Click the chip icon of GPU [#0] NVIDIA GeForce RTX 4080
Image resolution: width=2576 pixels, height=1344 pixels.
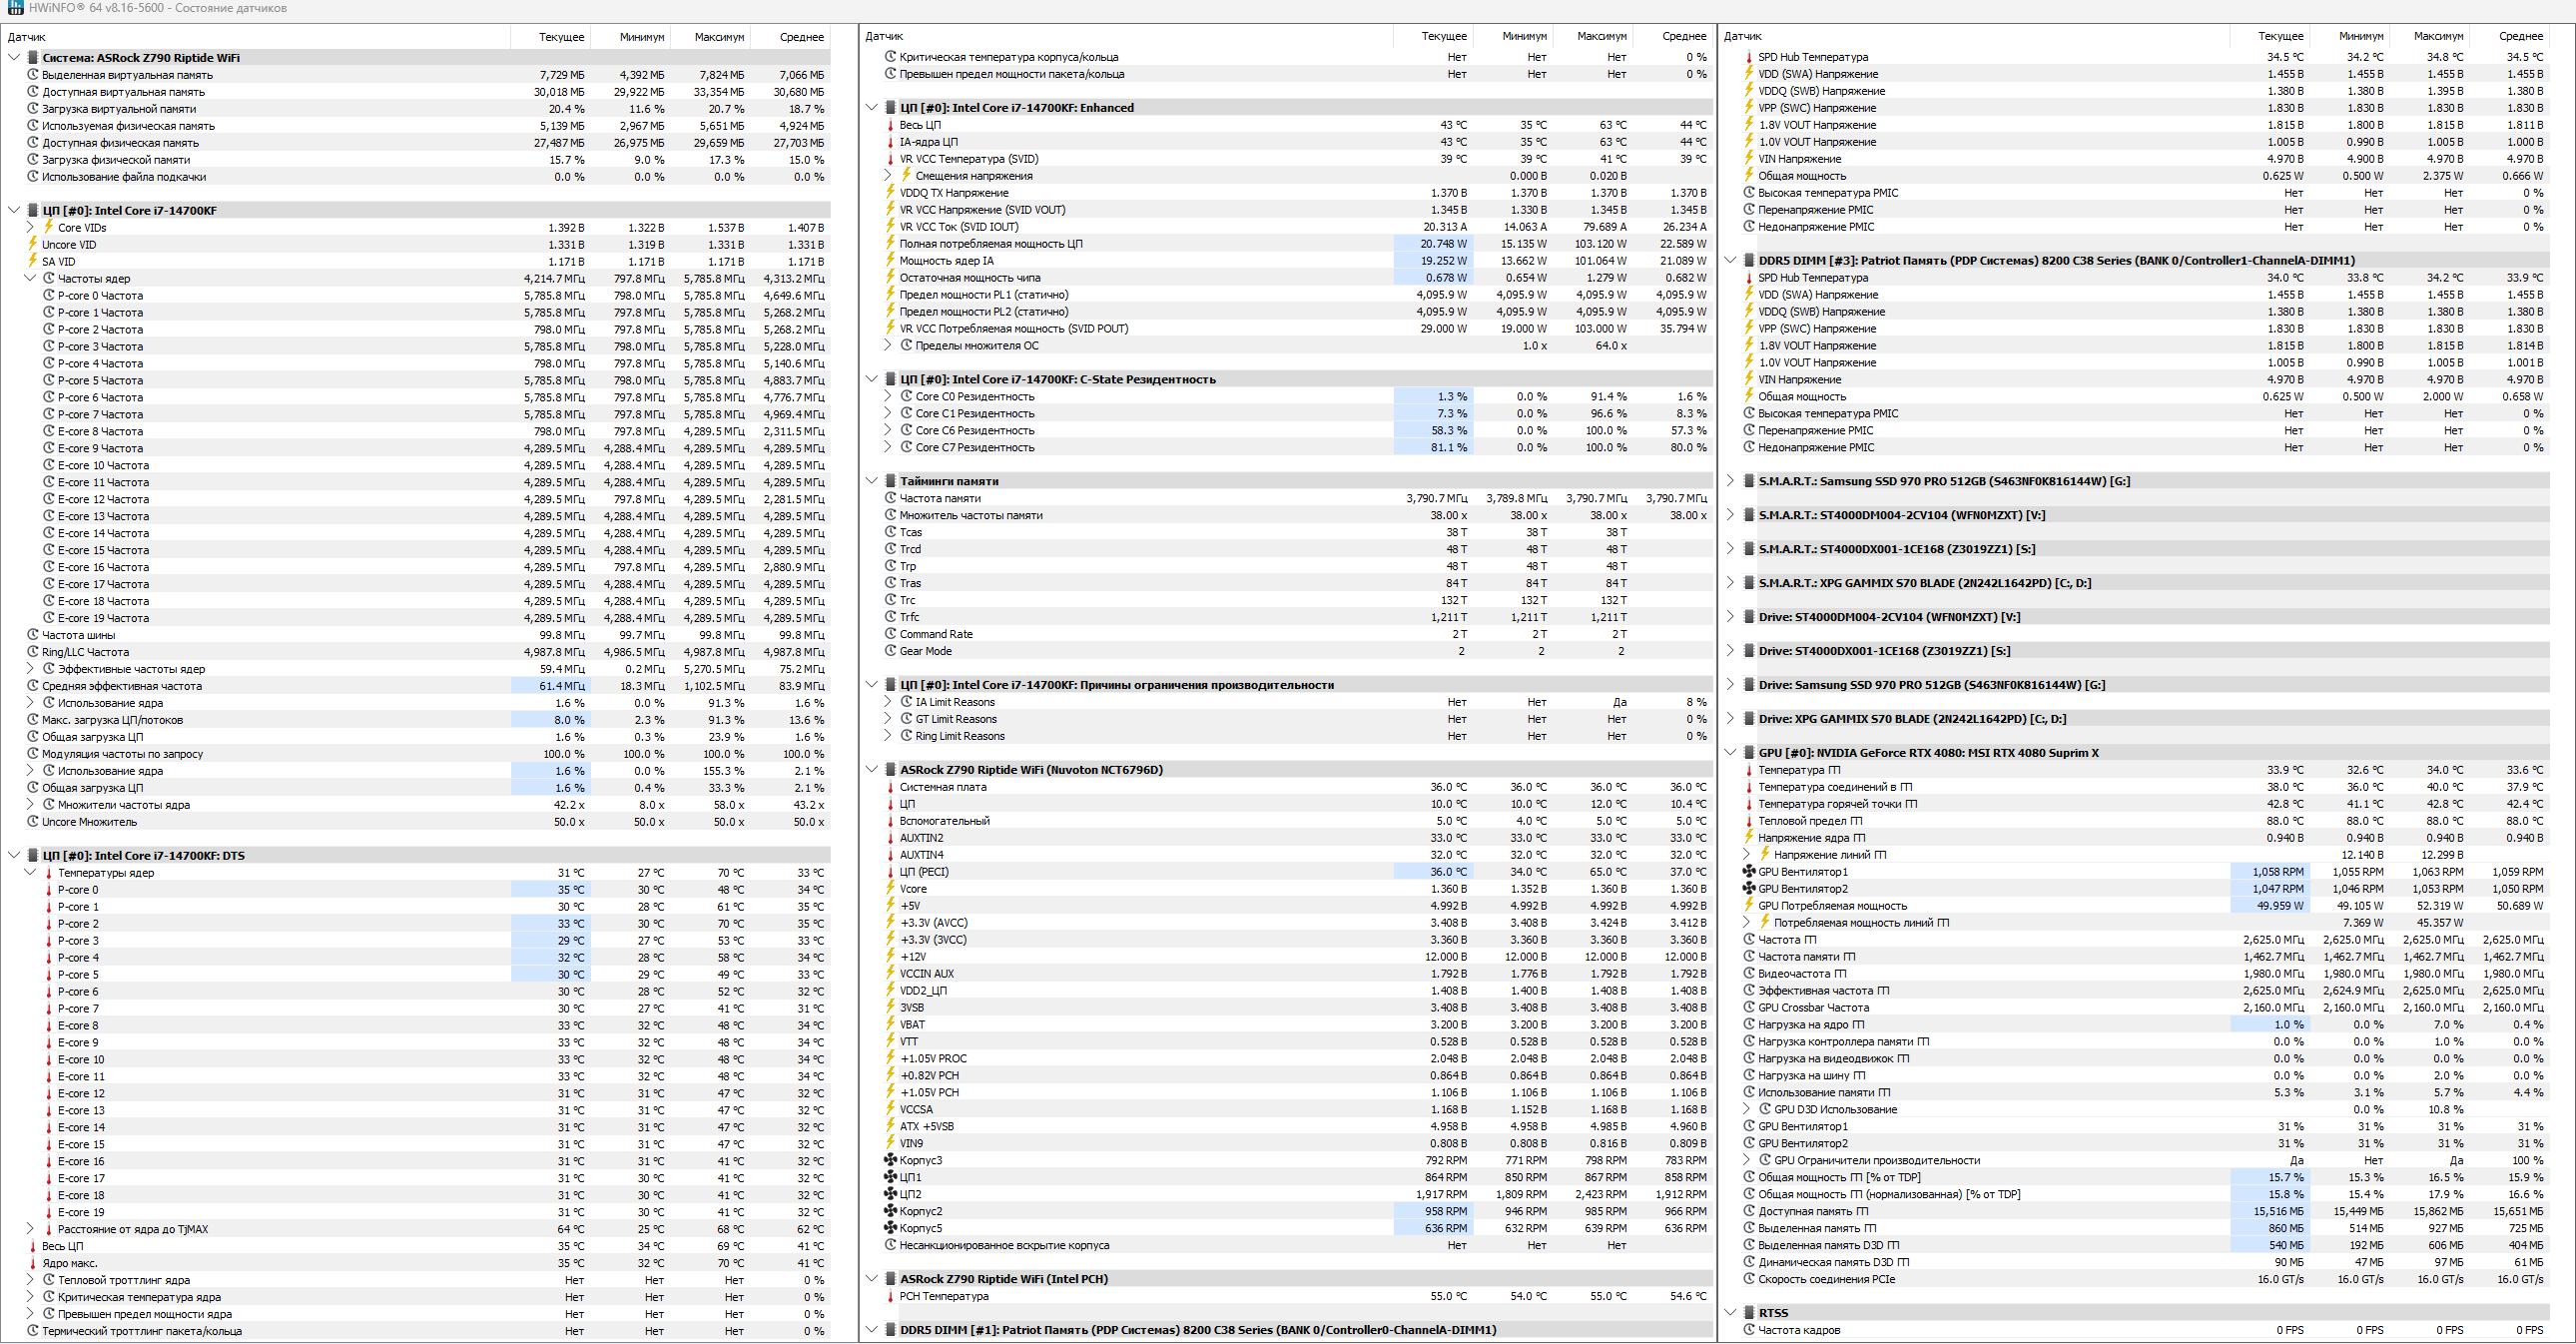click(1749, 753)
